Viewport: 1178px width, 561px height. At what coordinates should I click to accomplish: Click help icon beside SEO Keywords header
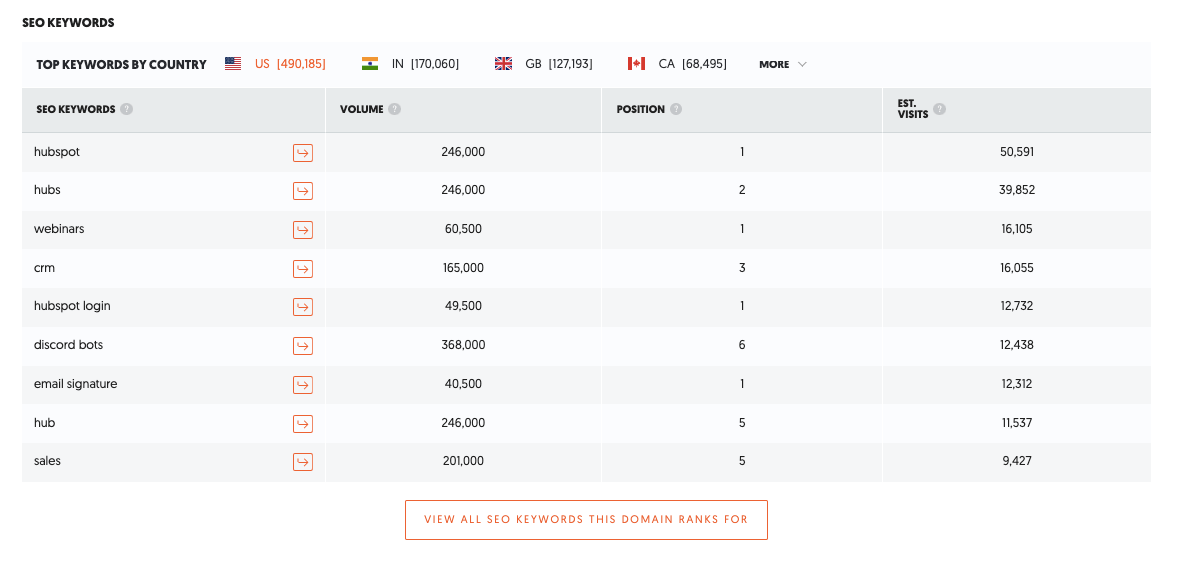pyautogui.click(x=127, y=110)
